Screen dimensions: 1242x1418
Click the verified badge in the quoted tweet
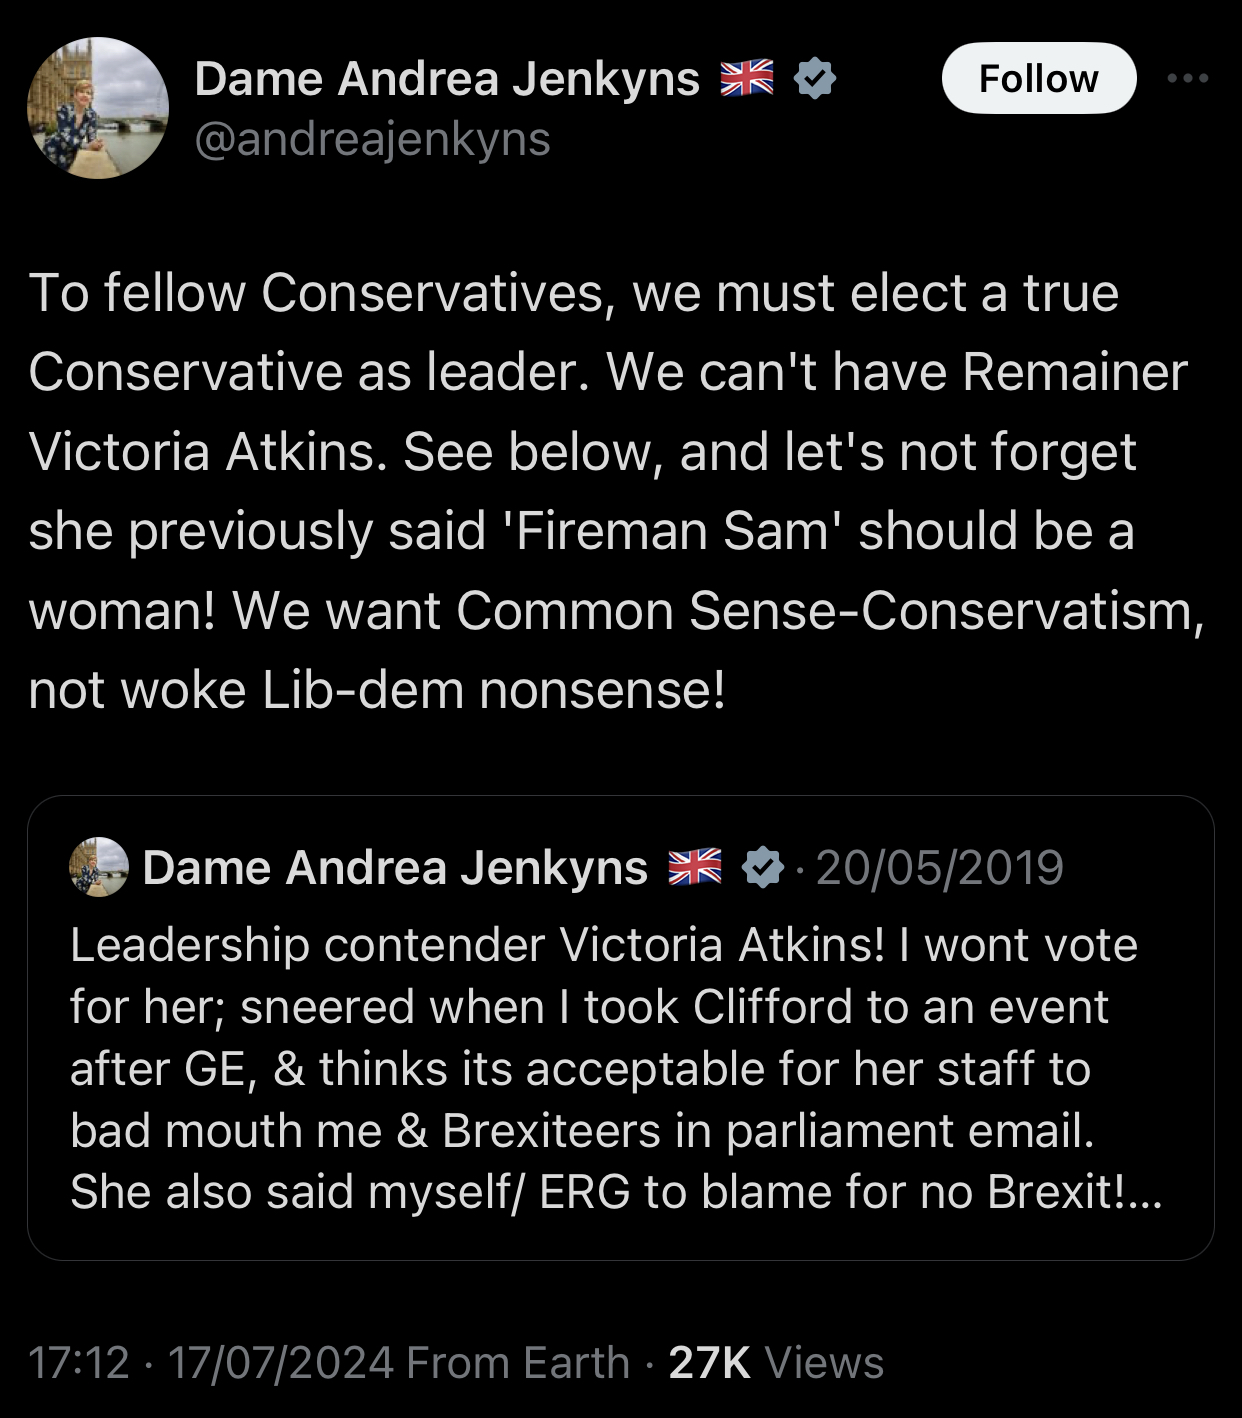764,867
